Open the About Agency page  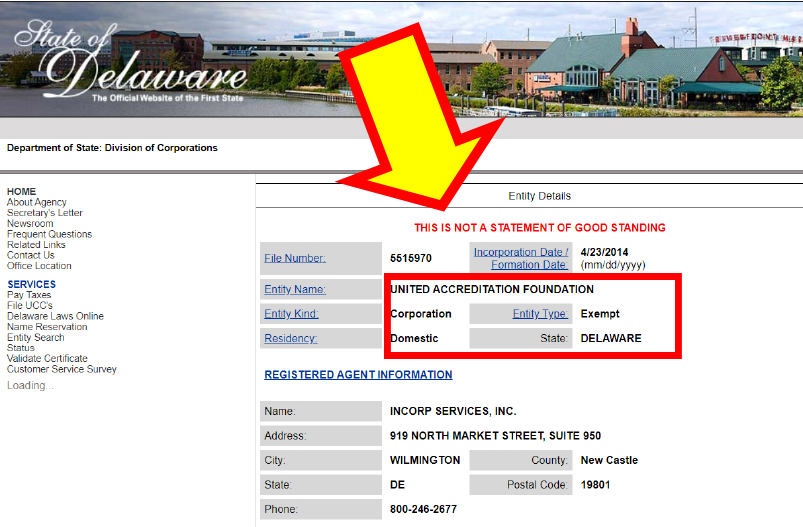[x=37, y=202]
